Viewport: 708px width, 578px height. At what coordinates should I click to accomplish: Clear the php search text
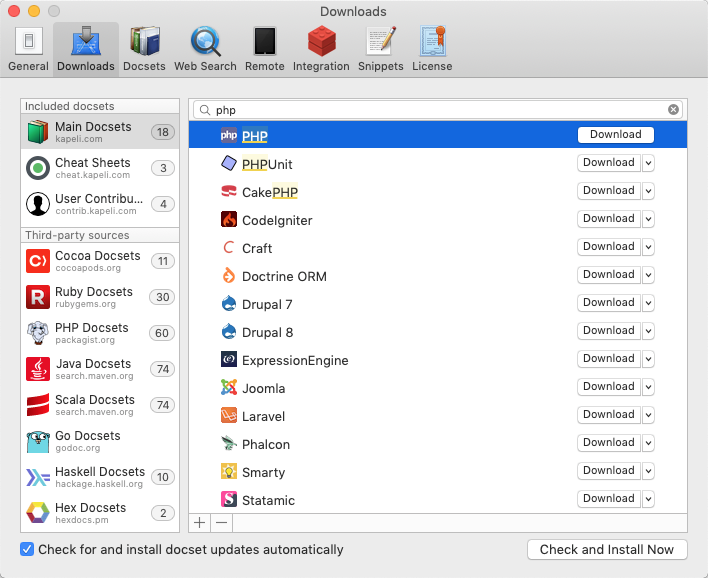point(673,109)
